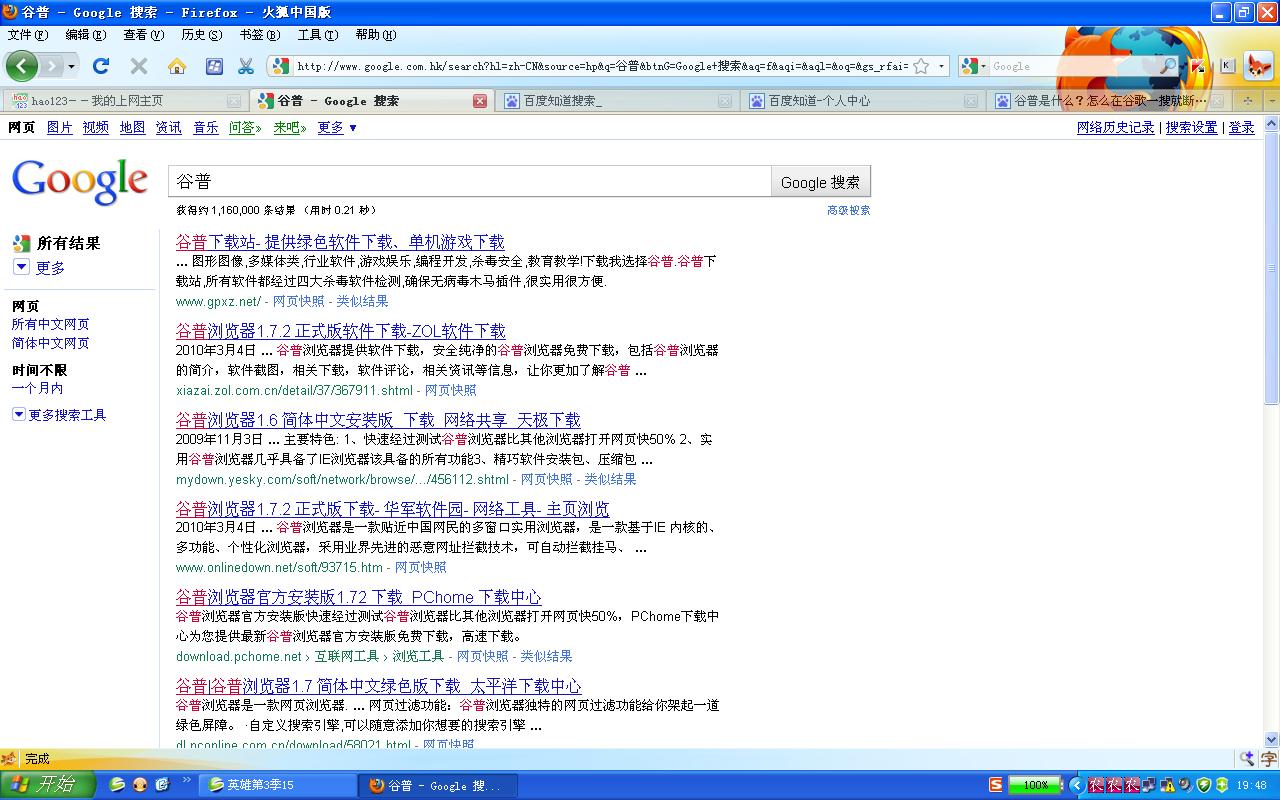The height and width of the screenshot is (800, 1280).
Task: Go back with the green back arrow
Action: (21, 66)
